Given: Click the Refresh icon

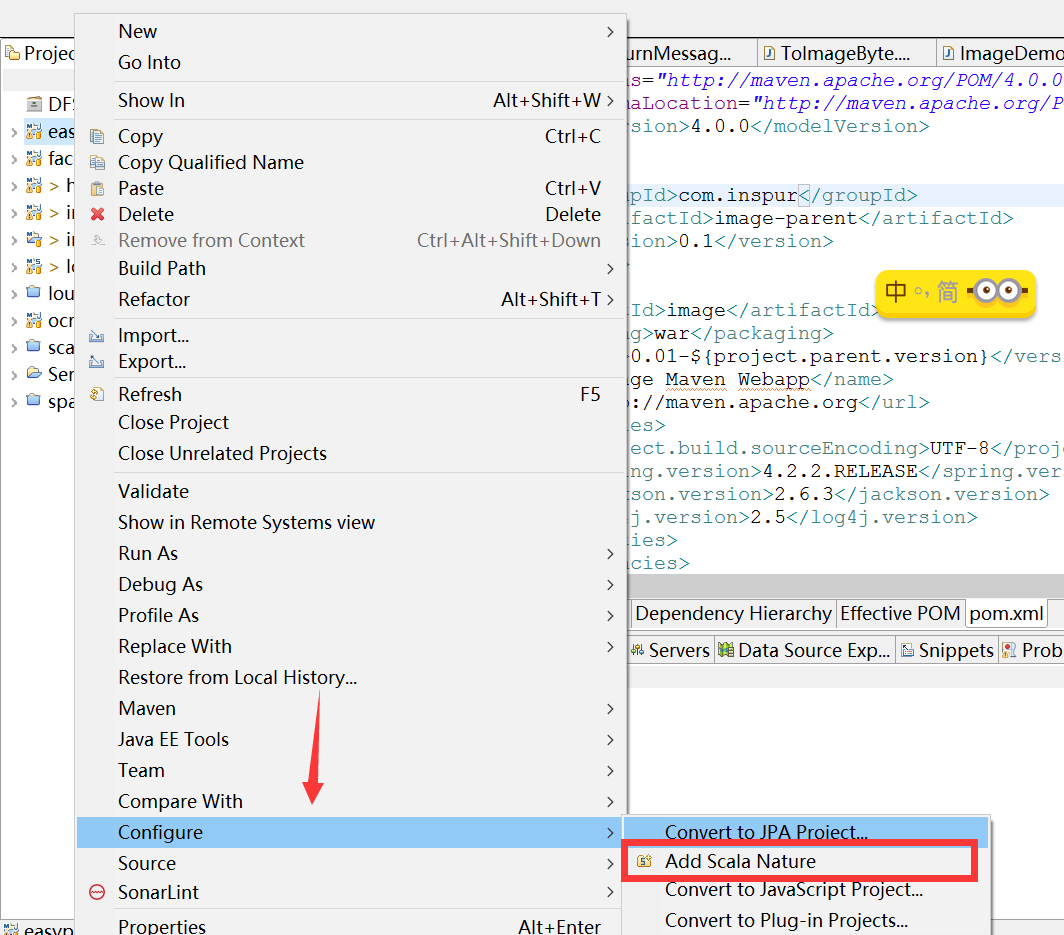Looking at the screenshot, I should tap(97, 394).
